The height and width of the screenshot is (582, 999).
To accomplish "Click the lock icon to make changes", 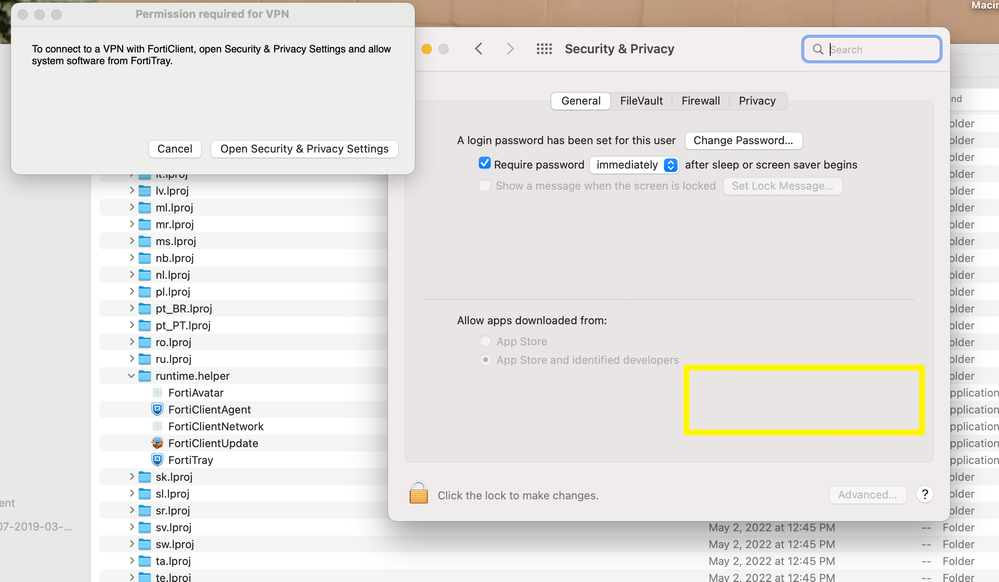I will (x=419, y=493).
